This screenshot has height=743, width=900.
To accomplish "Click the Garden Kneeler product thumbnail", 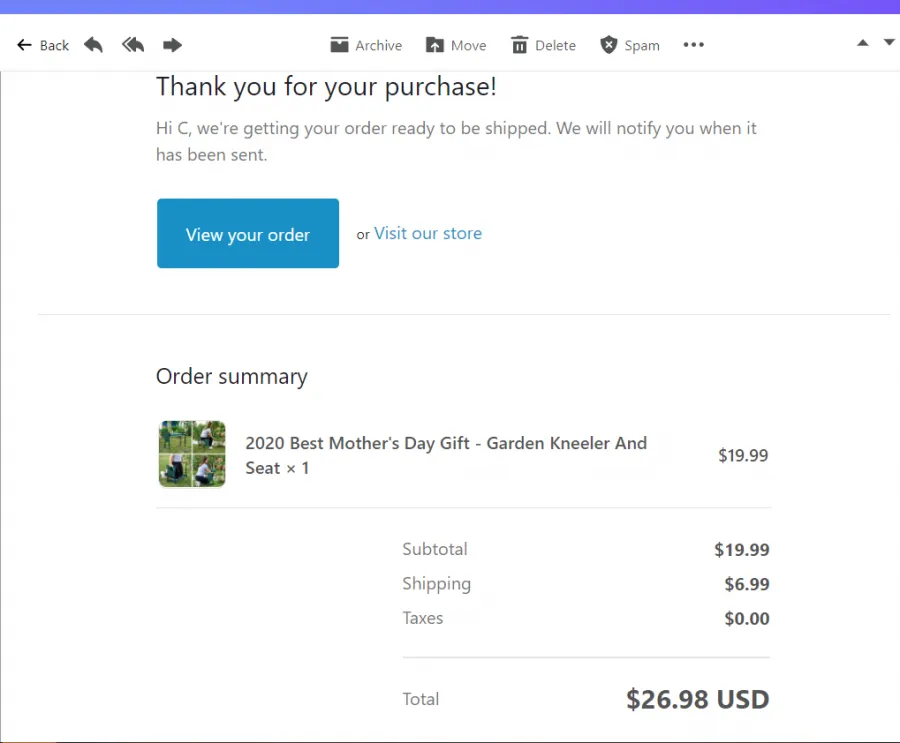I will pyautogui.click(x=192, y=454).
